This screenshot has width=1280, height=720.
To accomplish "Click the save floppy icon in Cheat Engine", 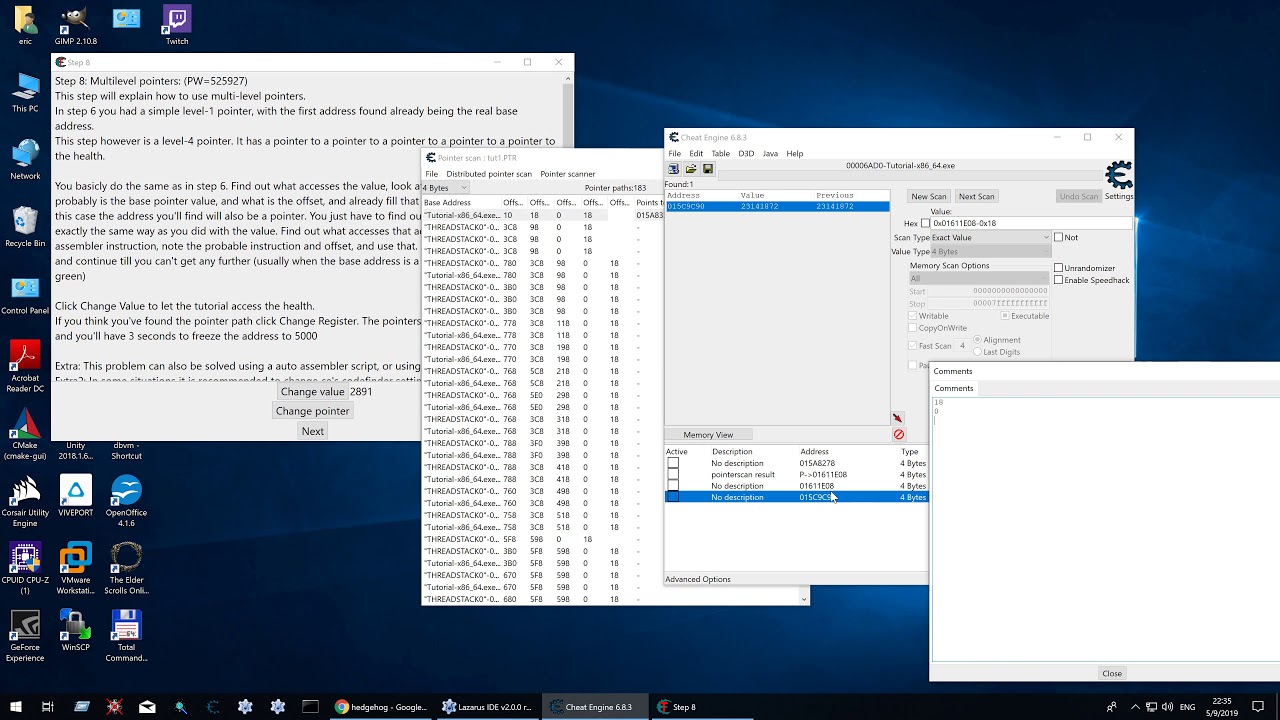I will (708, 169).
